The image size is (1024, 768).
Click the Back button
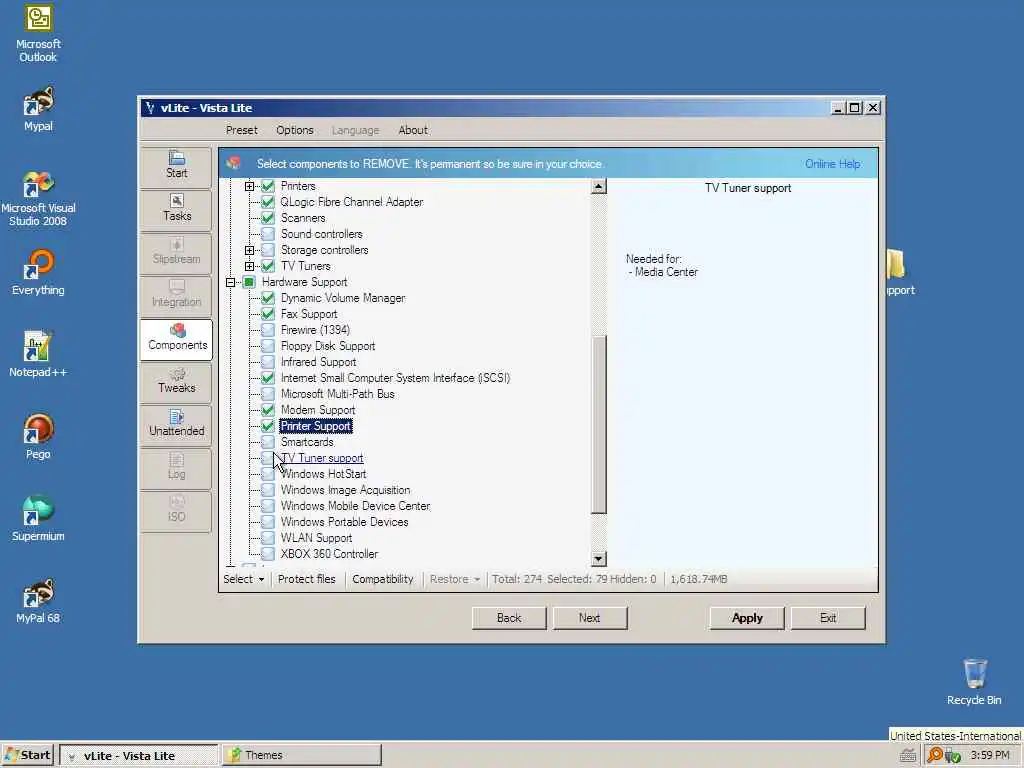click(x=509, y=618)
